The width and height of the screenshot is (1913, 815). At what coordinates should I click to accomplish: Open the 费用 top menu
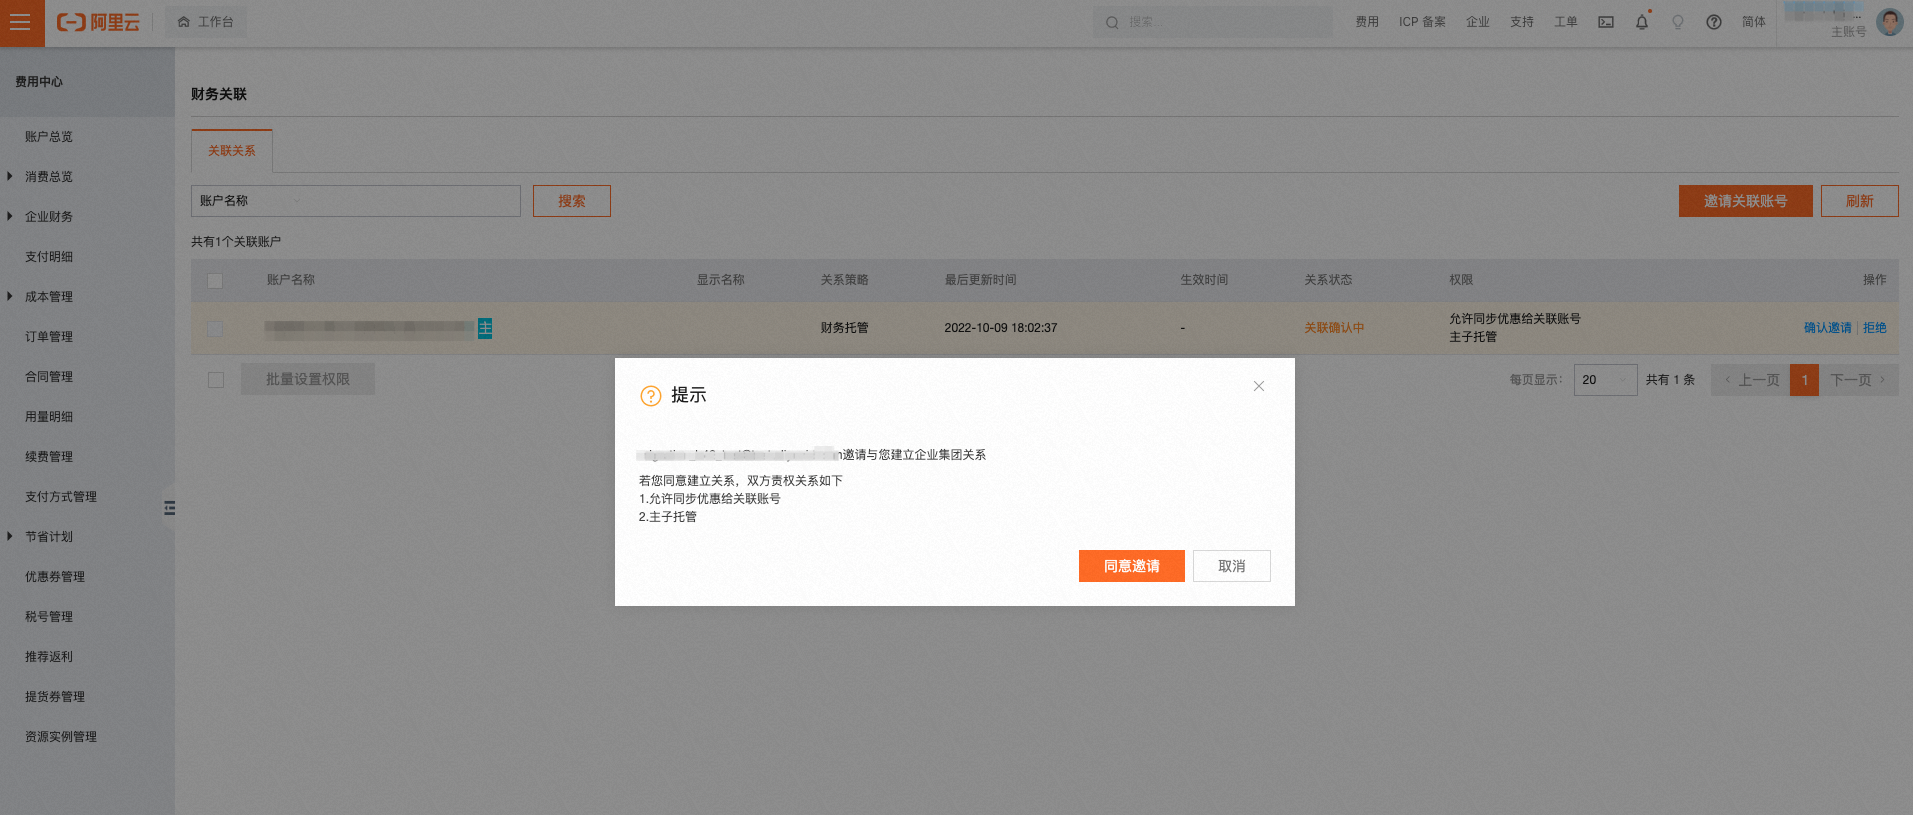tap(1367, 22)
